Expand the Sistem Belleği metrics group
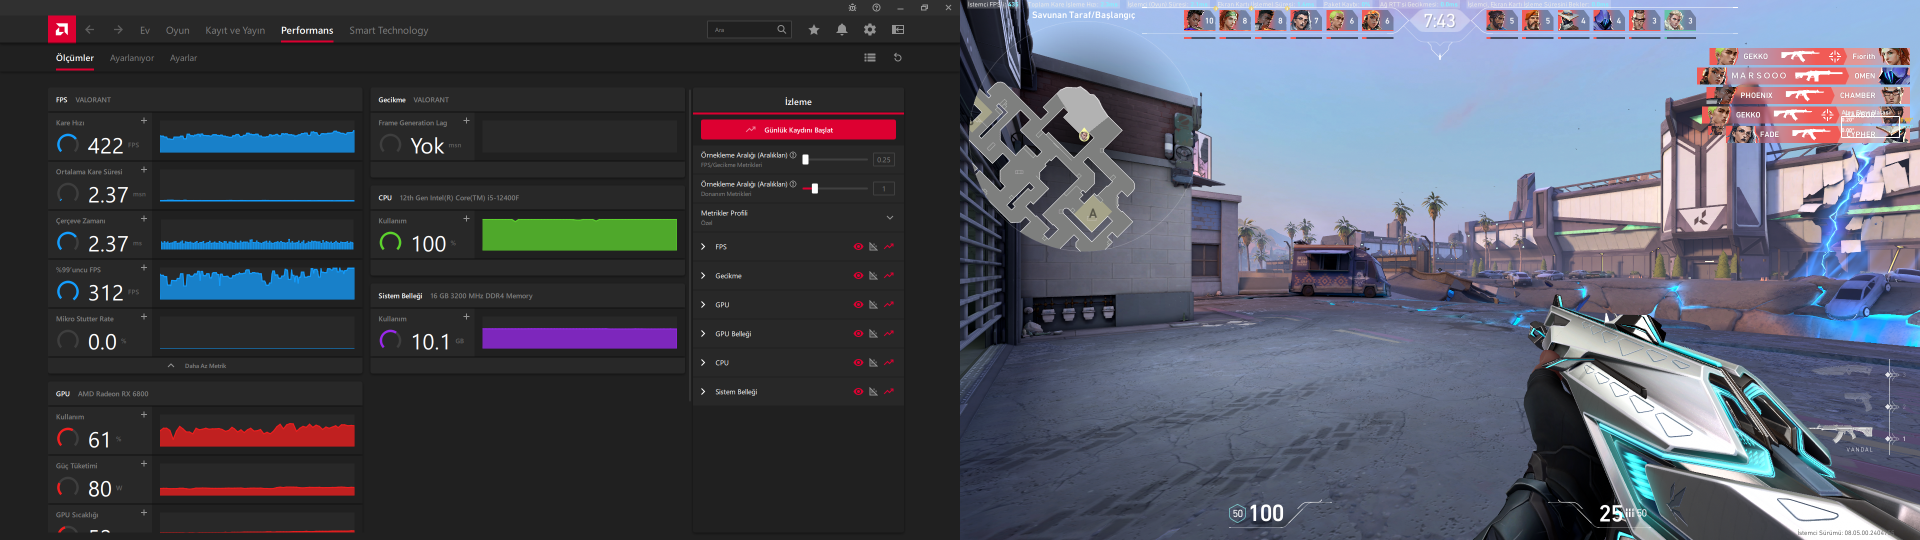 point(703,392)
